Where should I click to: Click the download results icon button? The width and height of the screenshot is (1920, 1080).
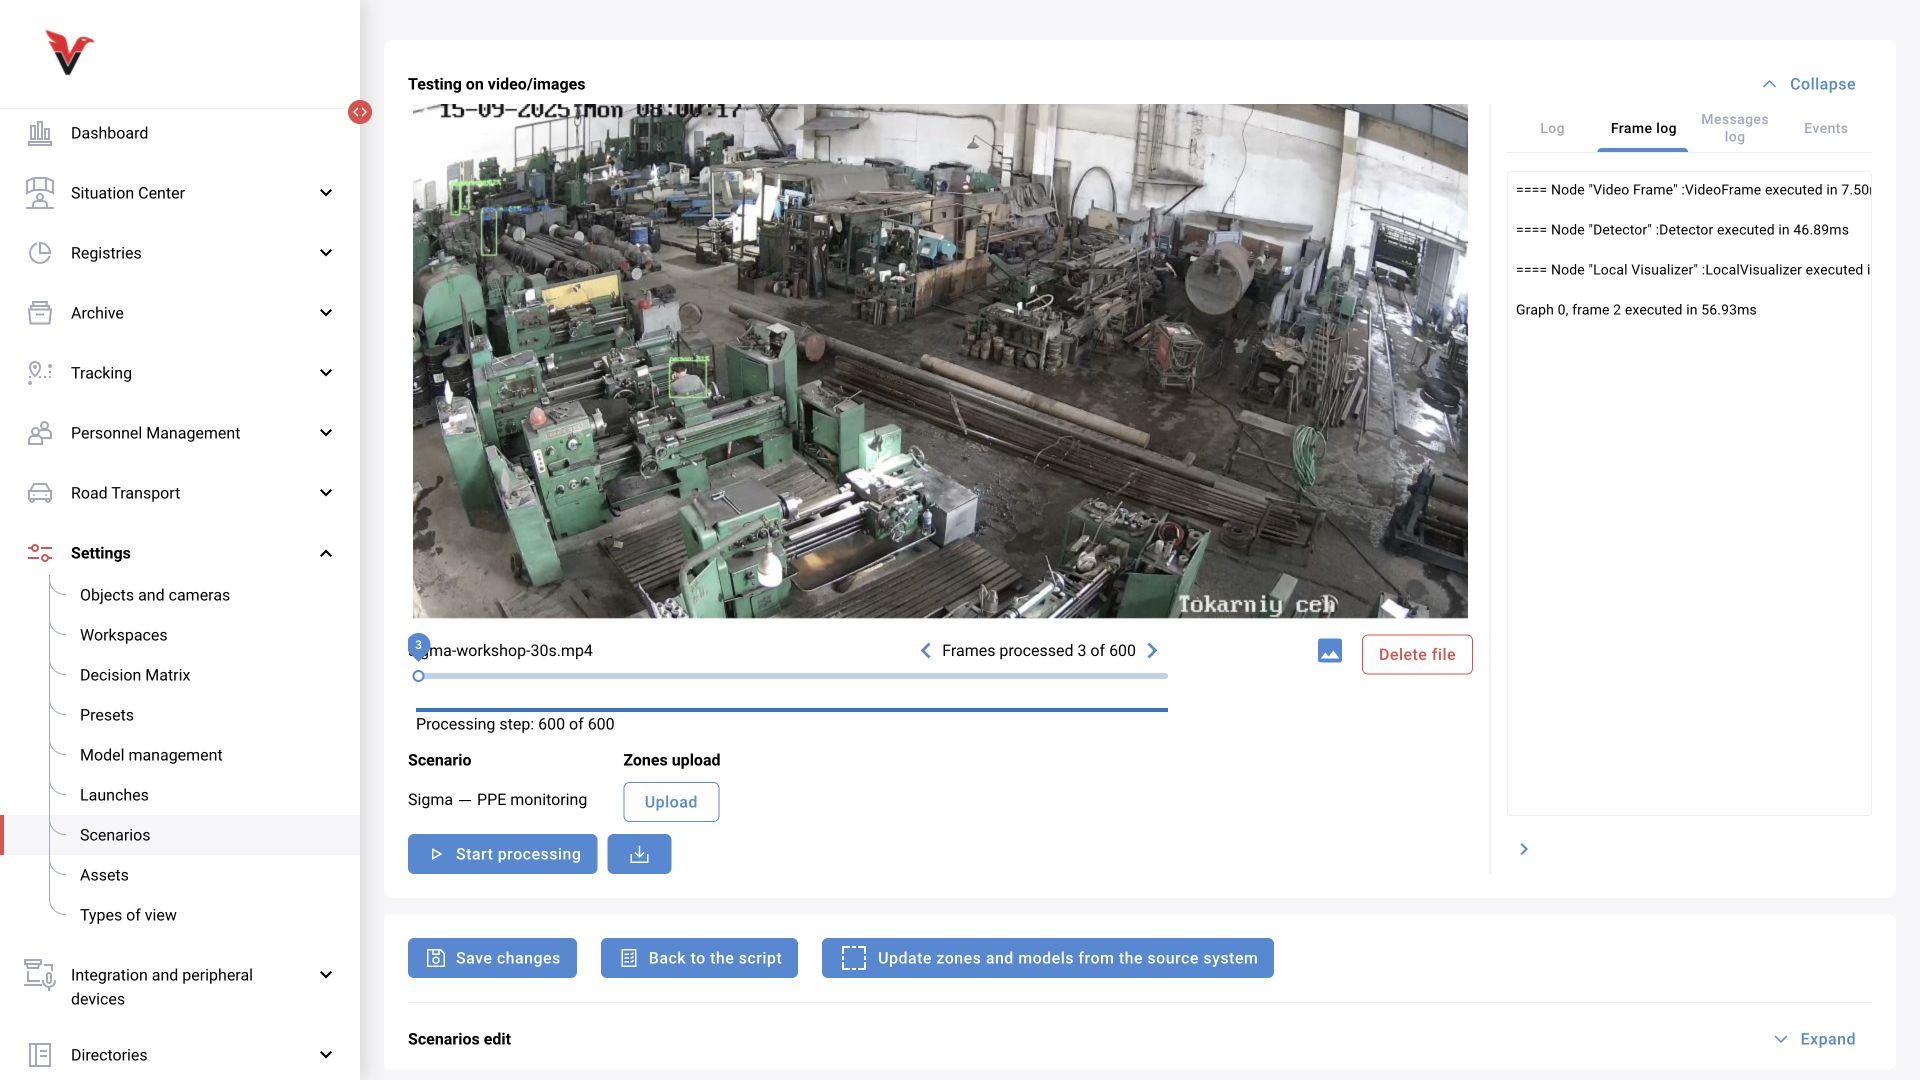tap(639, 854)
